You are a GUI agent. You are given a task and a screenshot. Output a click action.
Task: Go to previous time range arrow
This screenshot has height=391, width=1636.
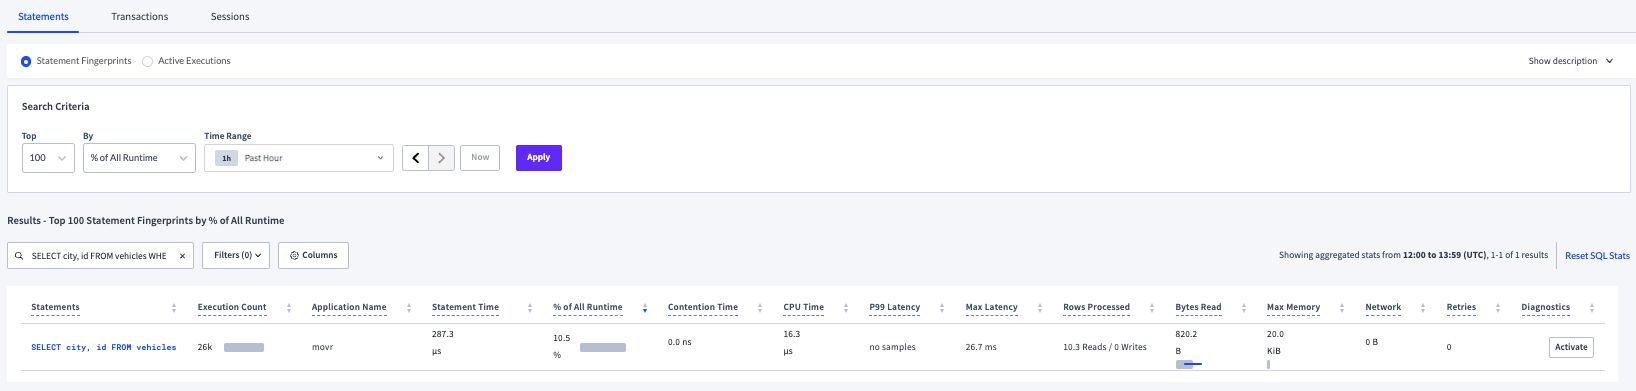416,158
